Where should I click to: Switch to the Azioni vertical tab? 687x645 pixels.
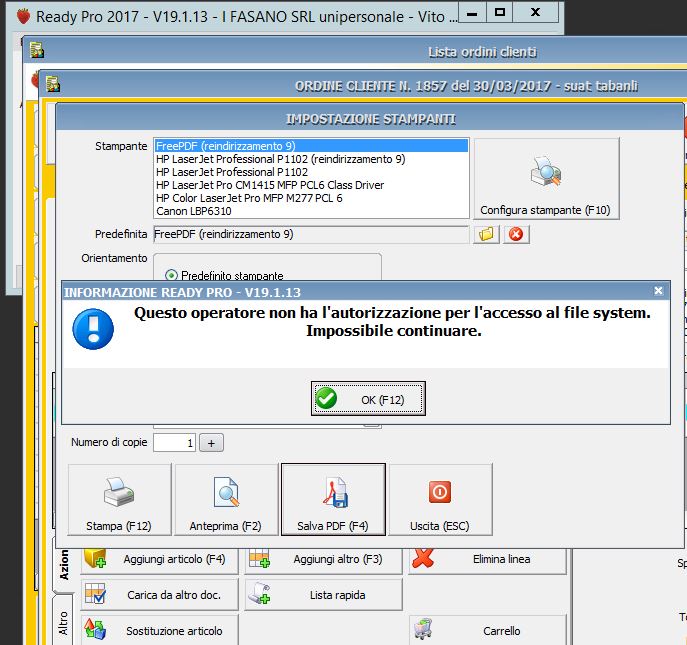[64, 565]
